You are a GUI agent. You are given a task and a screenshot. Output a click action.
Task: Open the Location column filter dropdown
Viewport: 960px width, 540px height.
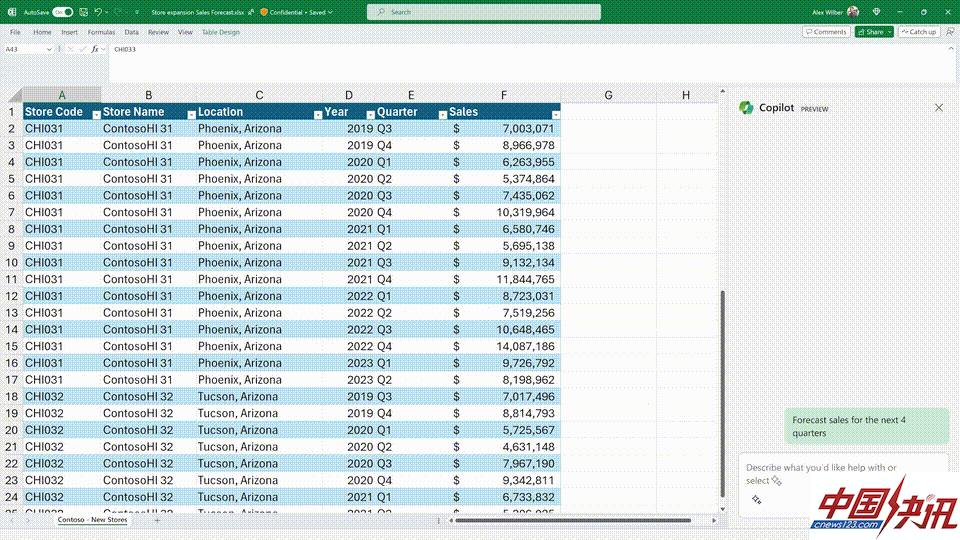(x=318, y=114)
